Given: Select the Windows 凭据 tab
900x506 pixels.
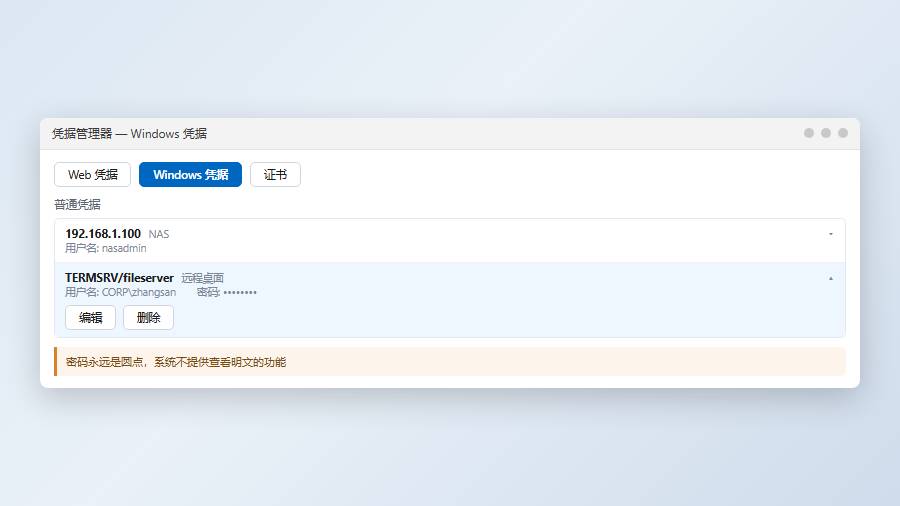Looking at the screenshot, I should [191, 174].
